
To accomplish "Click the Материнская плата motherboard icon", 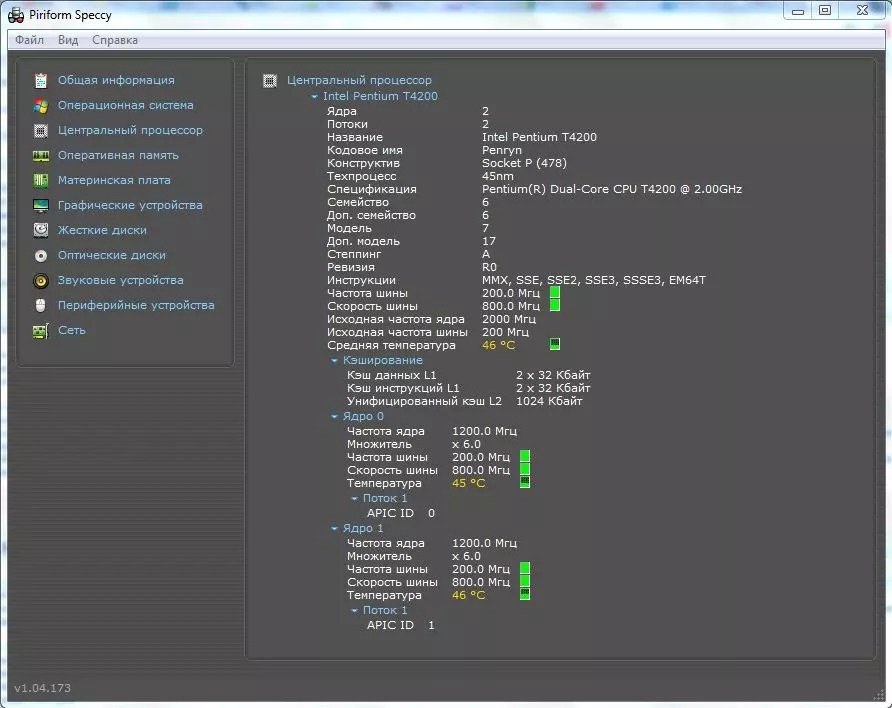I will point(41,180).
